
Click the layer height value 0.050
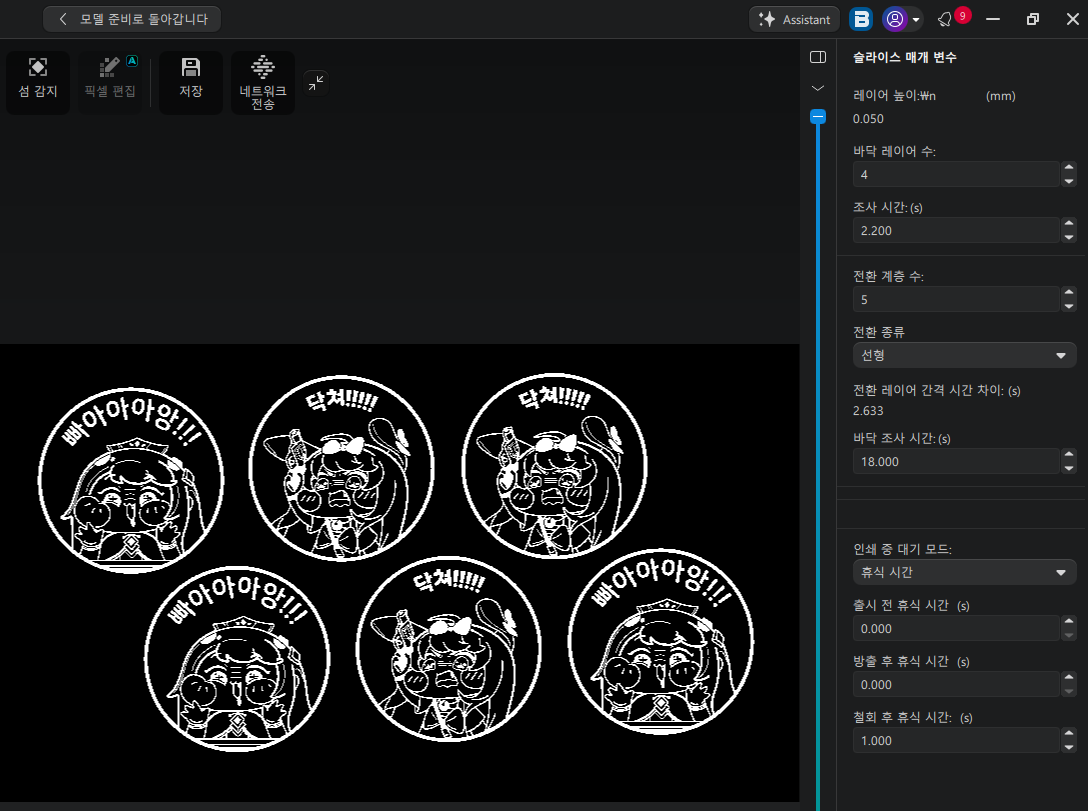[868, 119]
